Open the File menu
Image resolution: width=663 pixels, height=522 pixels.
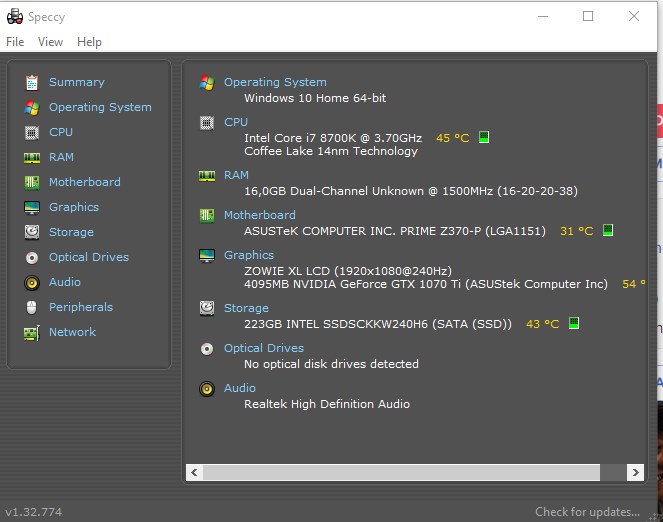click(x=15, y=42)
